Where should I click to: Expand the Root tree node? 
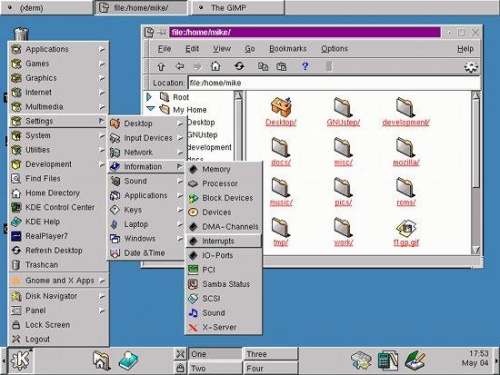pyautogui.click(x=149, y=97)
